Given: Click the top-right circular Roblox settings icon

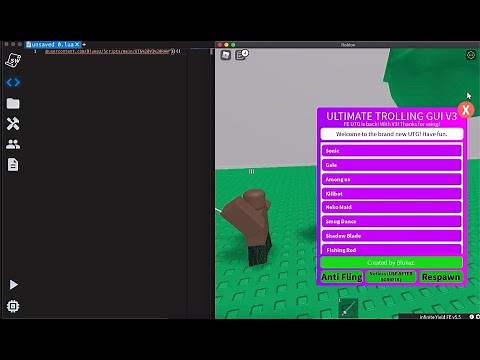Looking at the screenshot, I should [471, 55].
